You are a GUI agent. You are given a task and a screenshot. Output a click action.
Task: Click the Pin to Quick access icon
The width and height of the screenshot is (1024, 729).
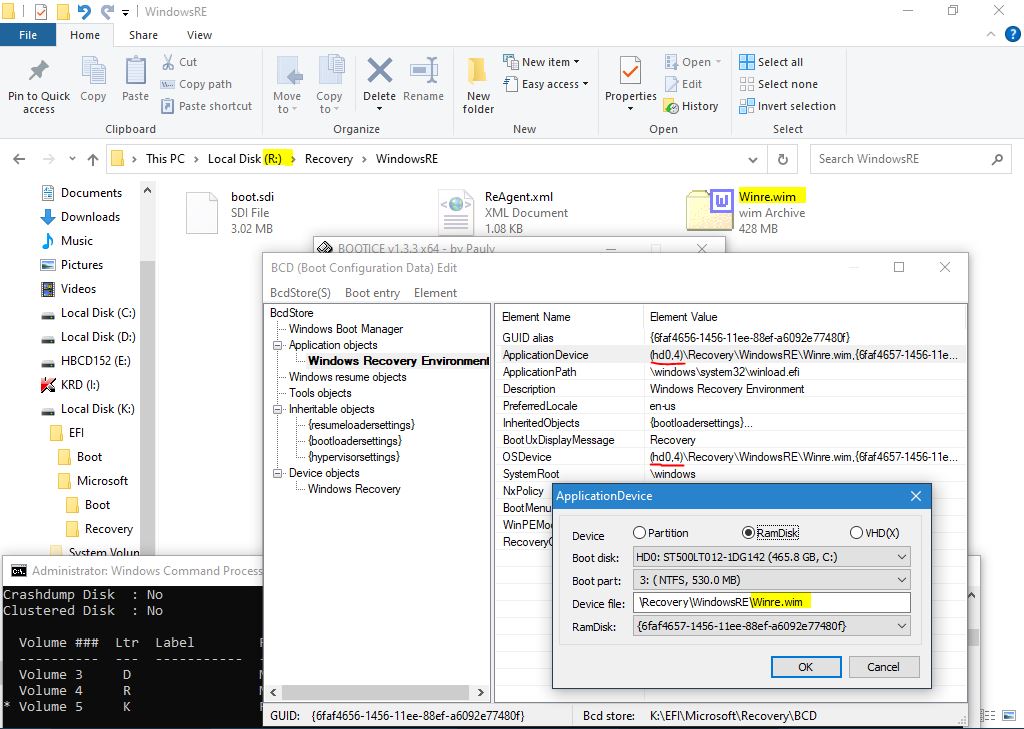coord(39,73)
